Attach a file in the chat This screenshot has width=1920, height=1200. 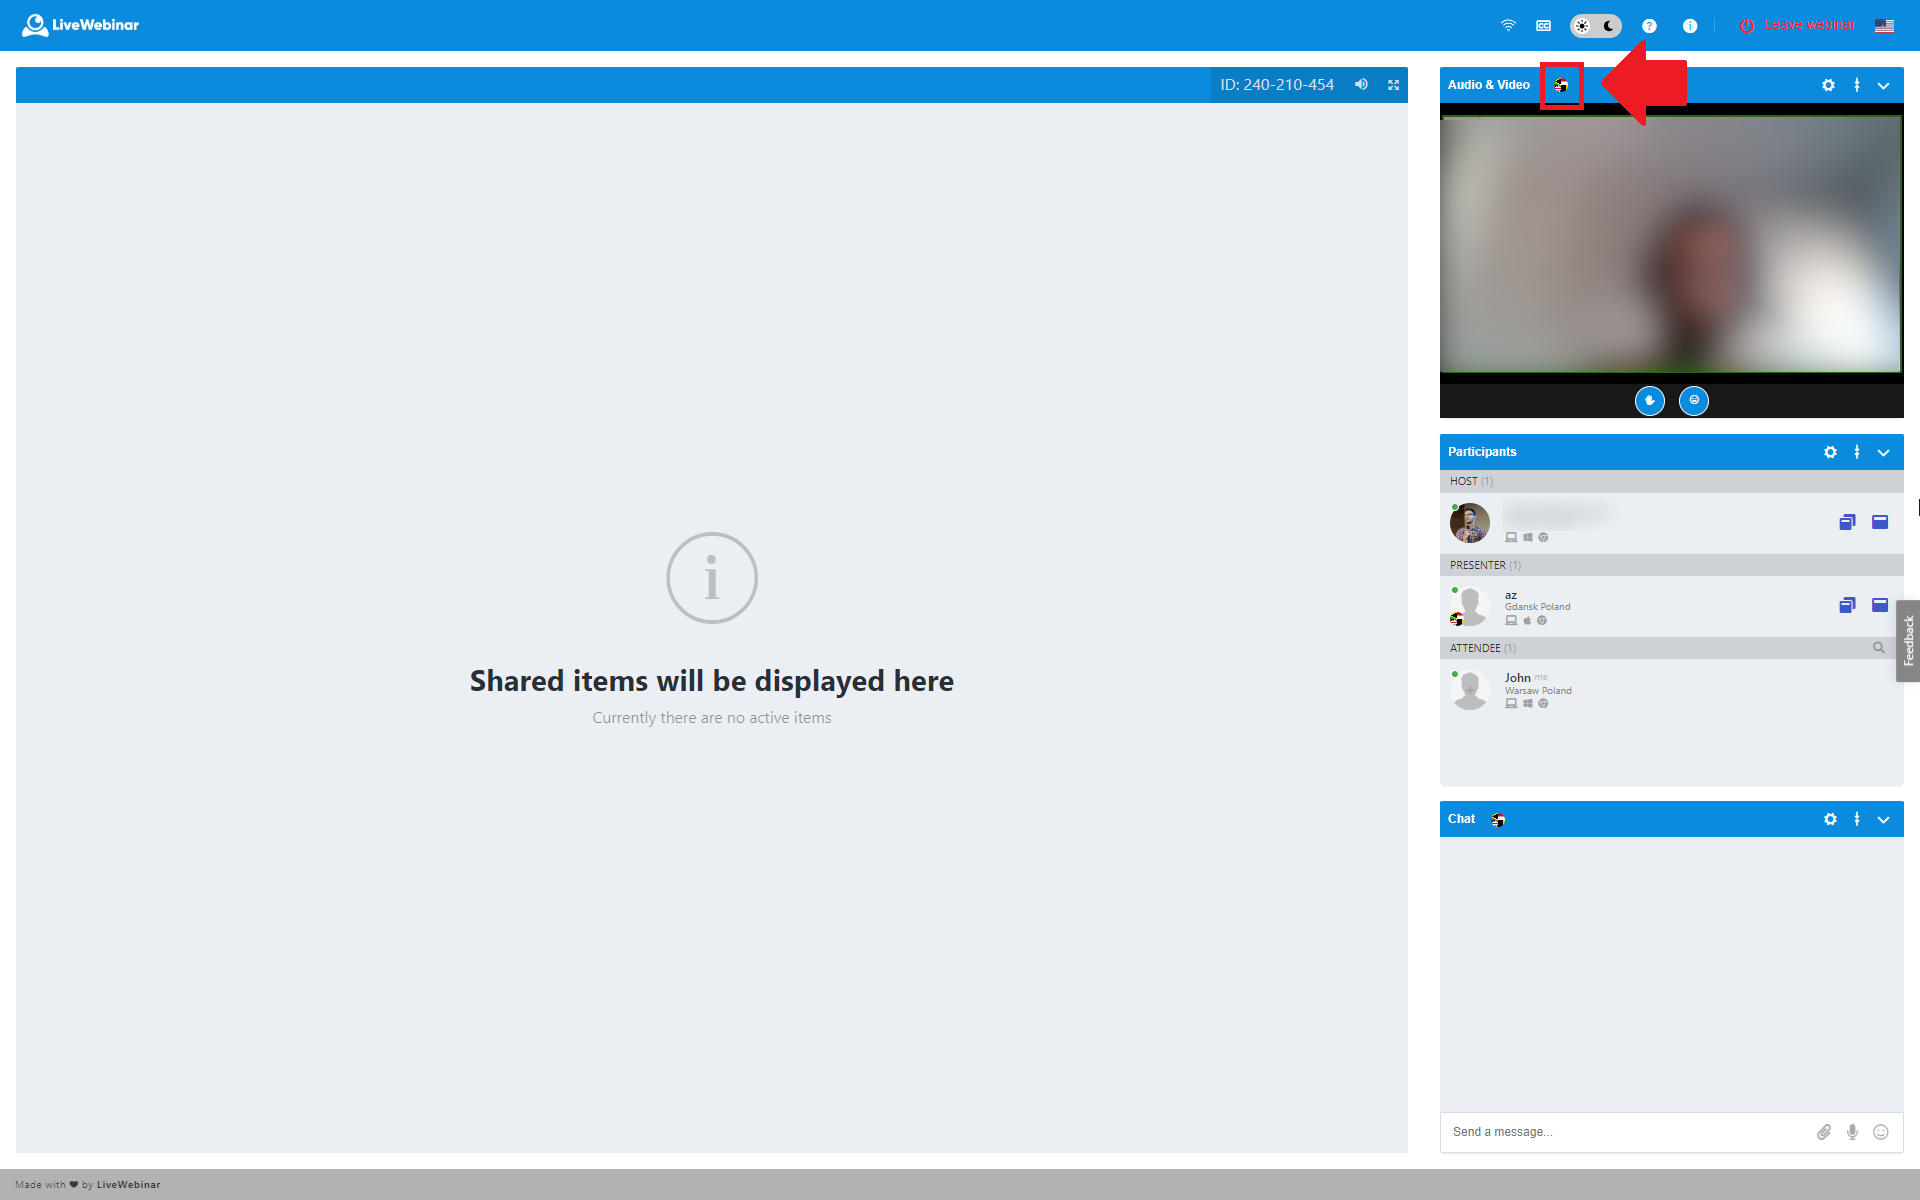1824,1132
